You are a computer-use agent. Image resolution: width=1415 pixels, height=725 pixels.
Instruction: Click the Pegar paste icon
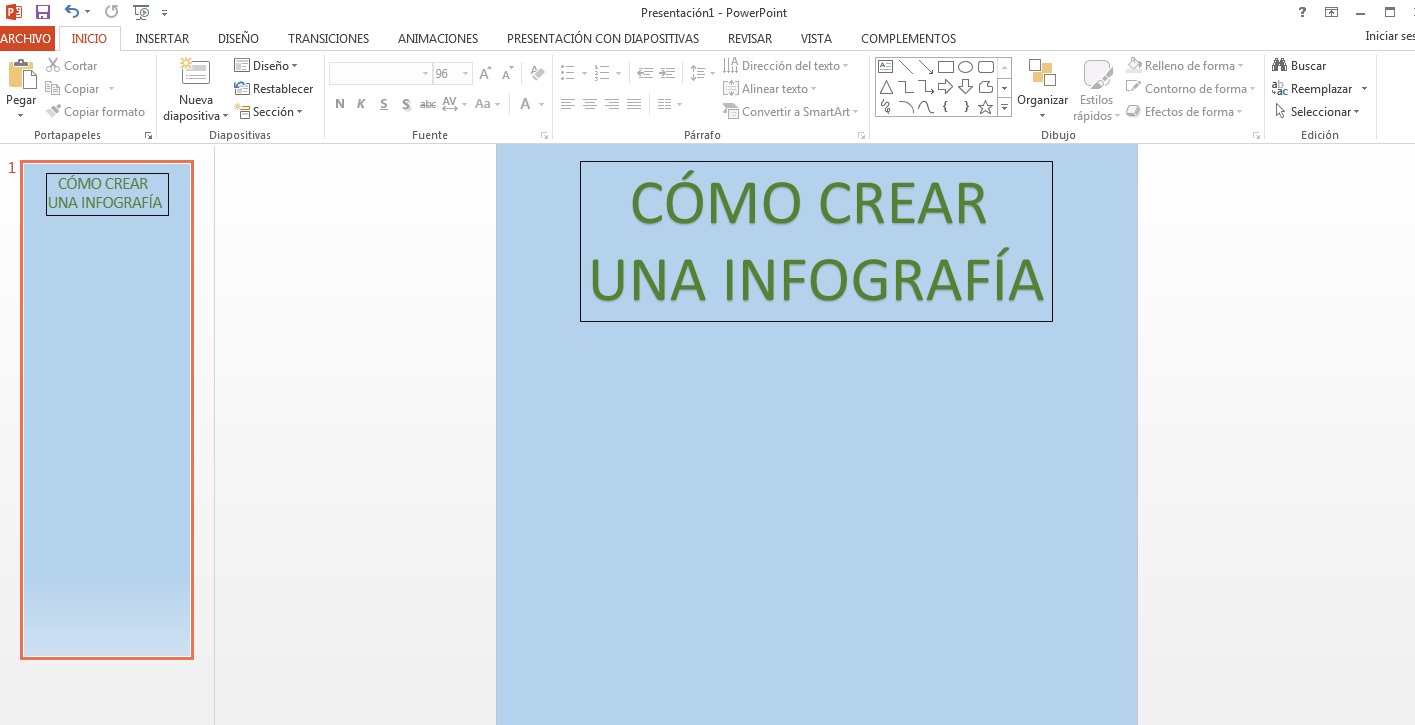21,76
